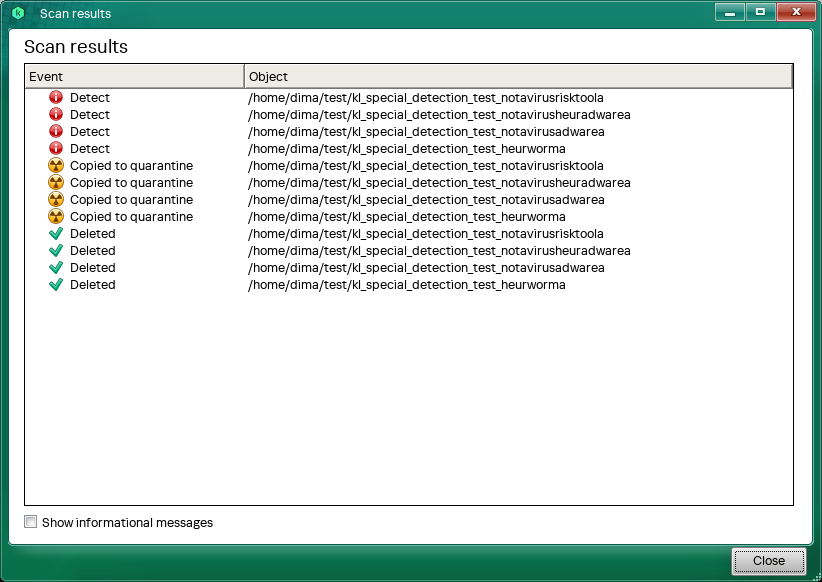Click the quarantine icon for notavirusrisktoola
Viewport: 822px width, 582px height.
tap(56, 166)
